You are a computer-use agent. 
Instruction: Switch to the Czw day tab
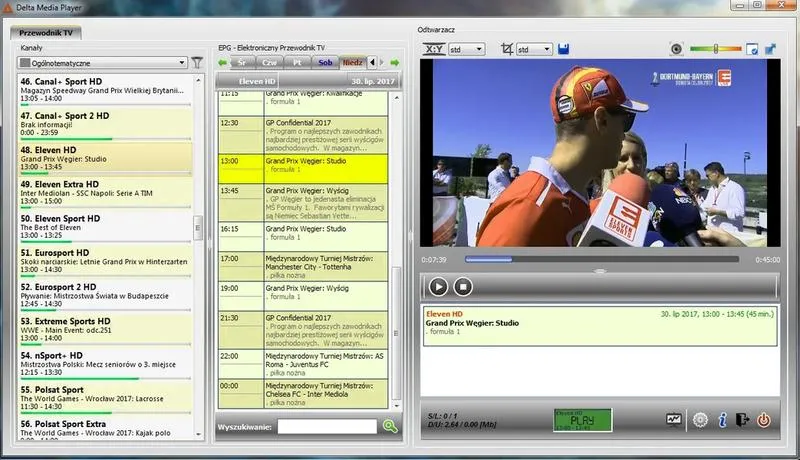point(269,63)
